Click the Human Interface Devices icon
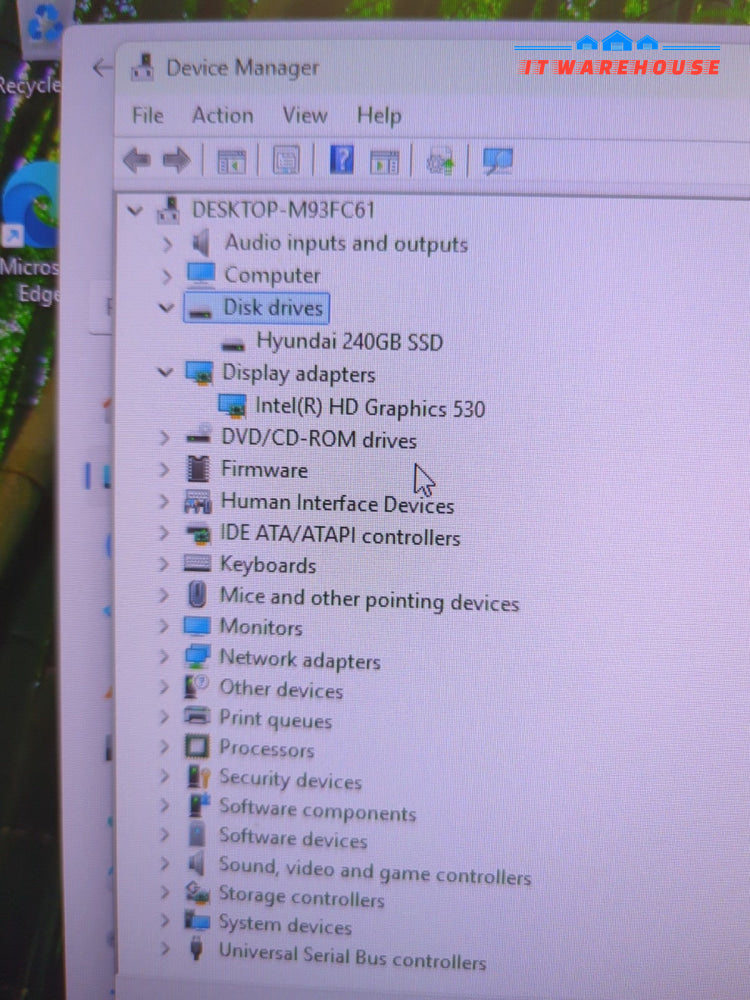This screenshot has width=750, height=1000. pos(197,501)
